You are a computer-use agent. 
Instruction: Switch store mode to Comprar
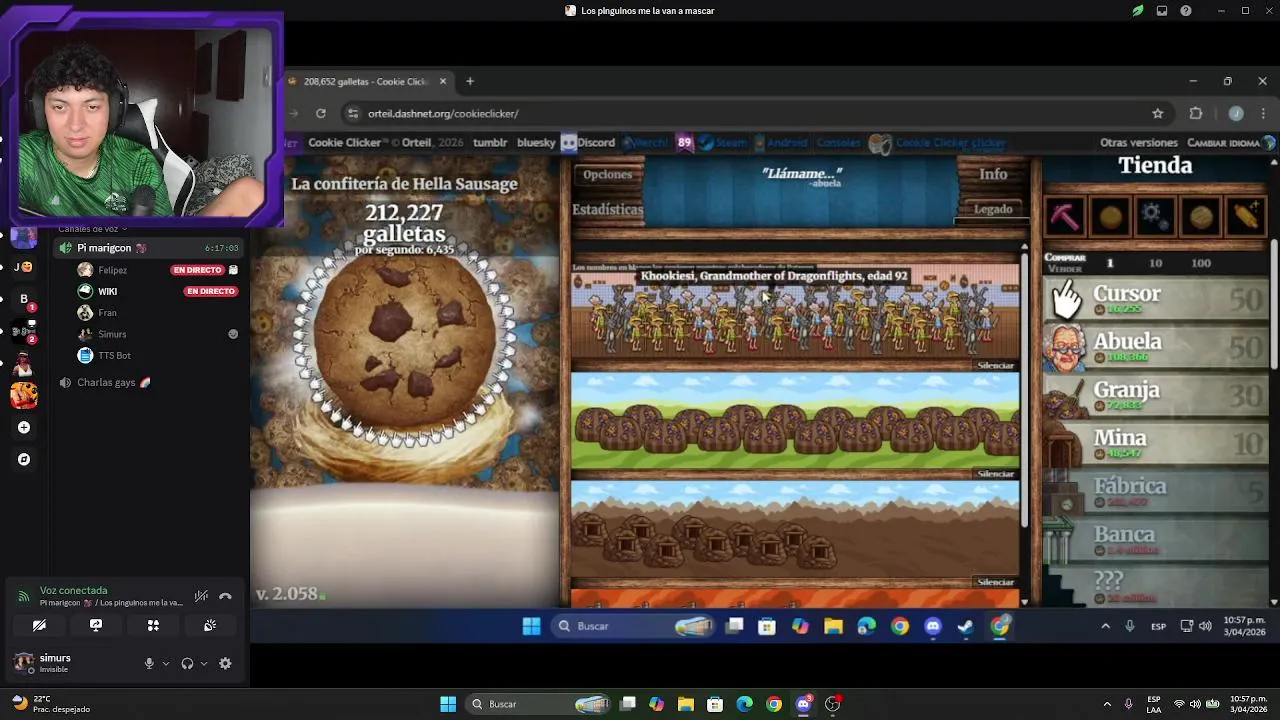[x=1065, y=257]
